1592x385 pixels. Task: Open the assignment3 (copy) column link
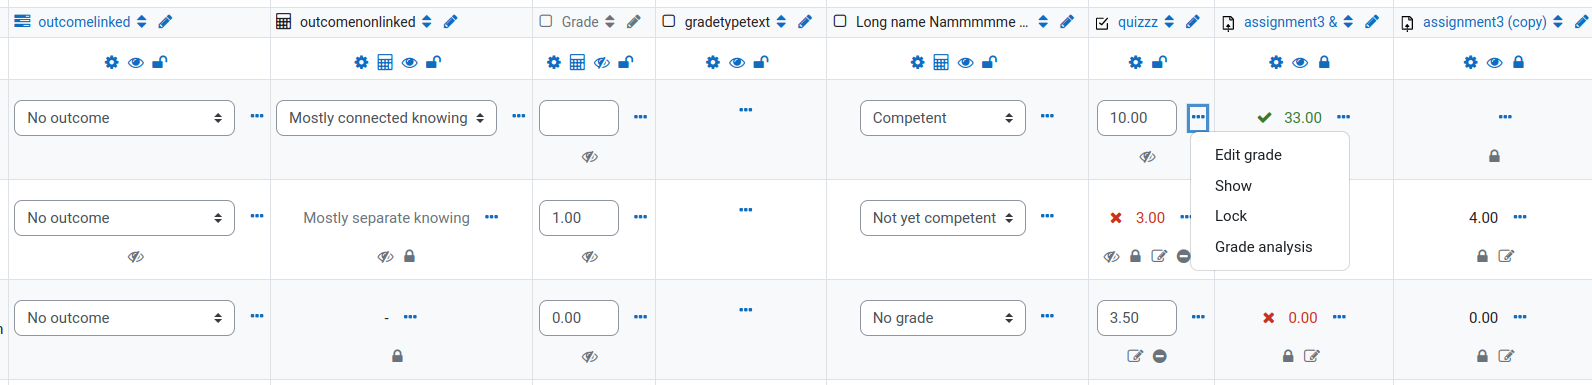tap(1484, 22)
